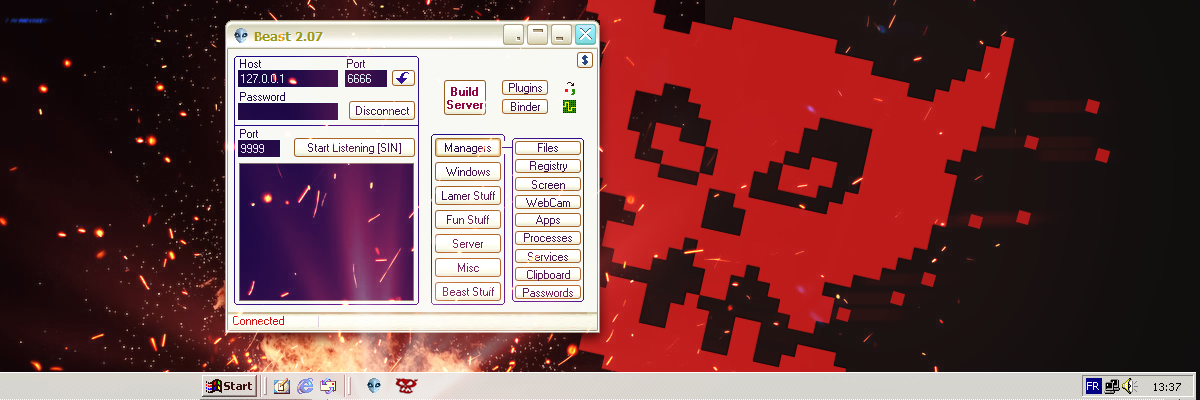
Task: Select the Lamer Stuff category
Action: (x=468, y=196)
